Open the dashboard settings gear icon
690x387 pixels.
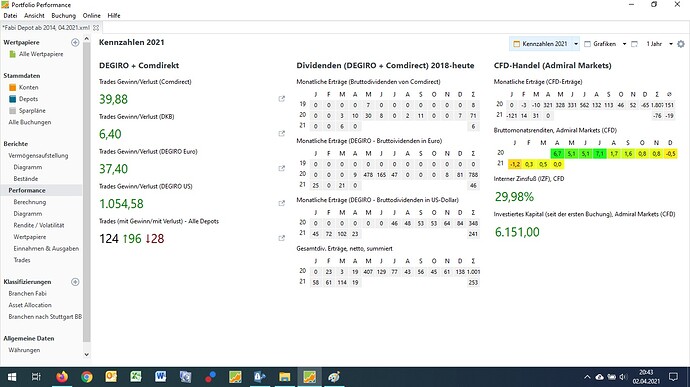pos(681,44)
